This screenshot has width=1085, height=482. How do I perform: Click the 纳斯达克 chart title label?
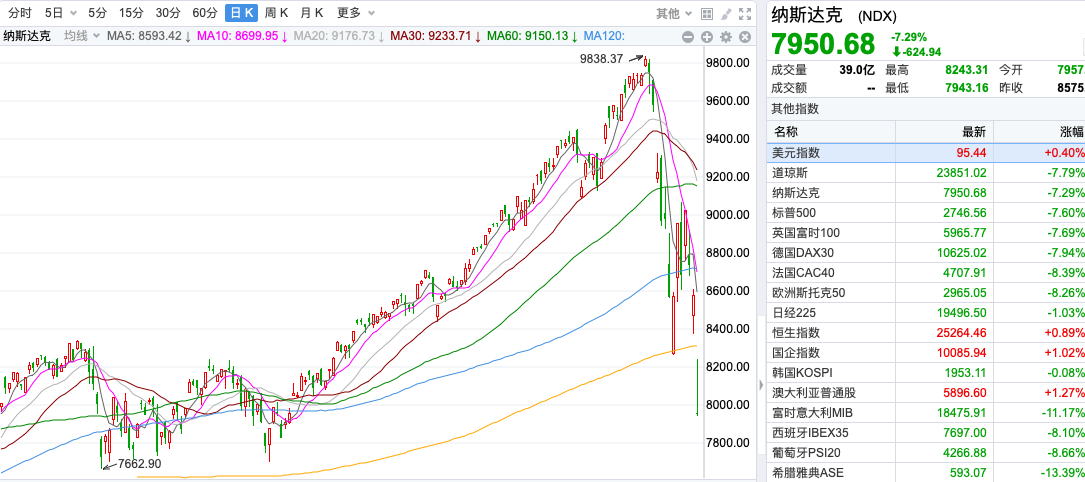pyautogui.click(x=27, y=36)
